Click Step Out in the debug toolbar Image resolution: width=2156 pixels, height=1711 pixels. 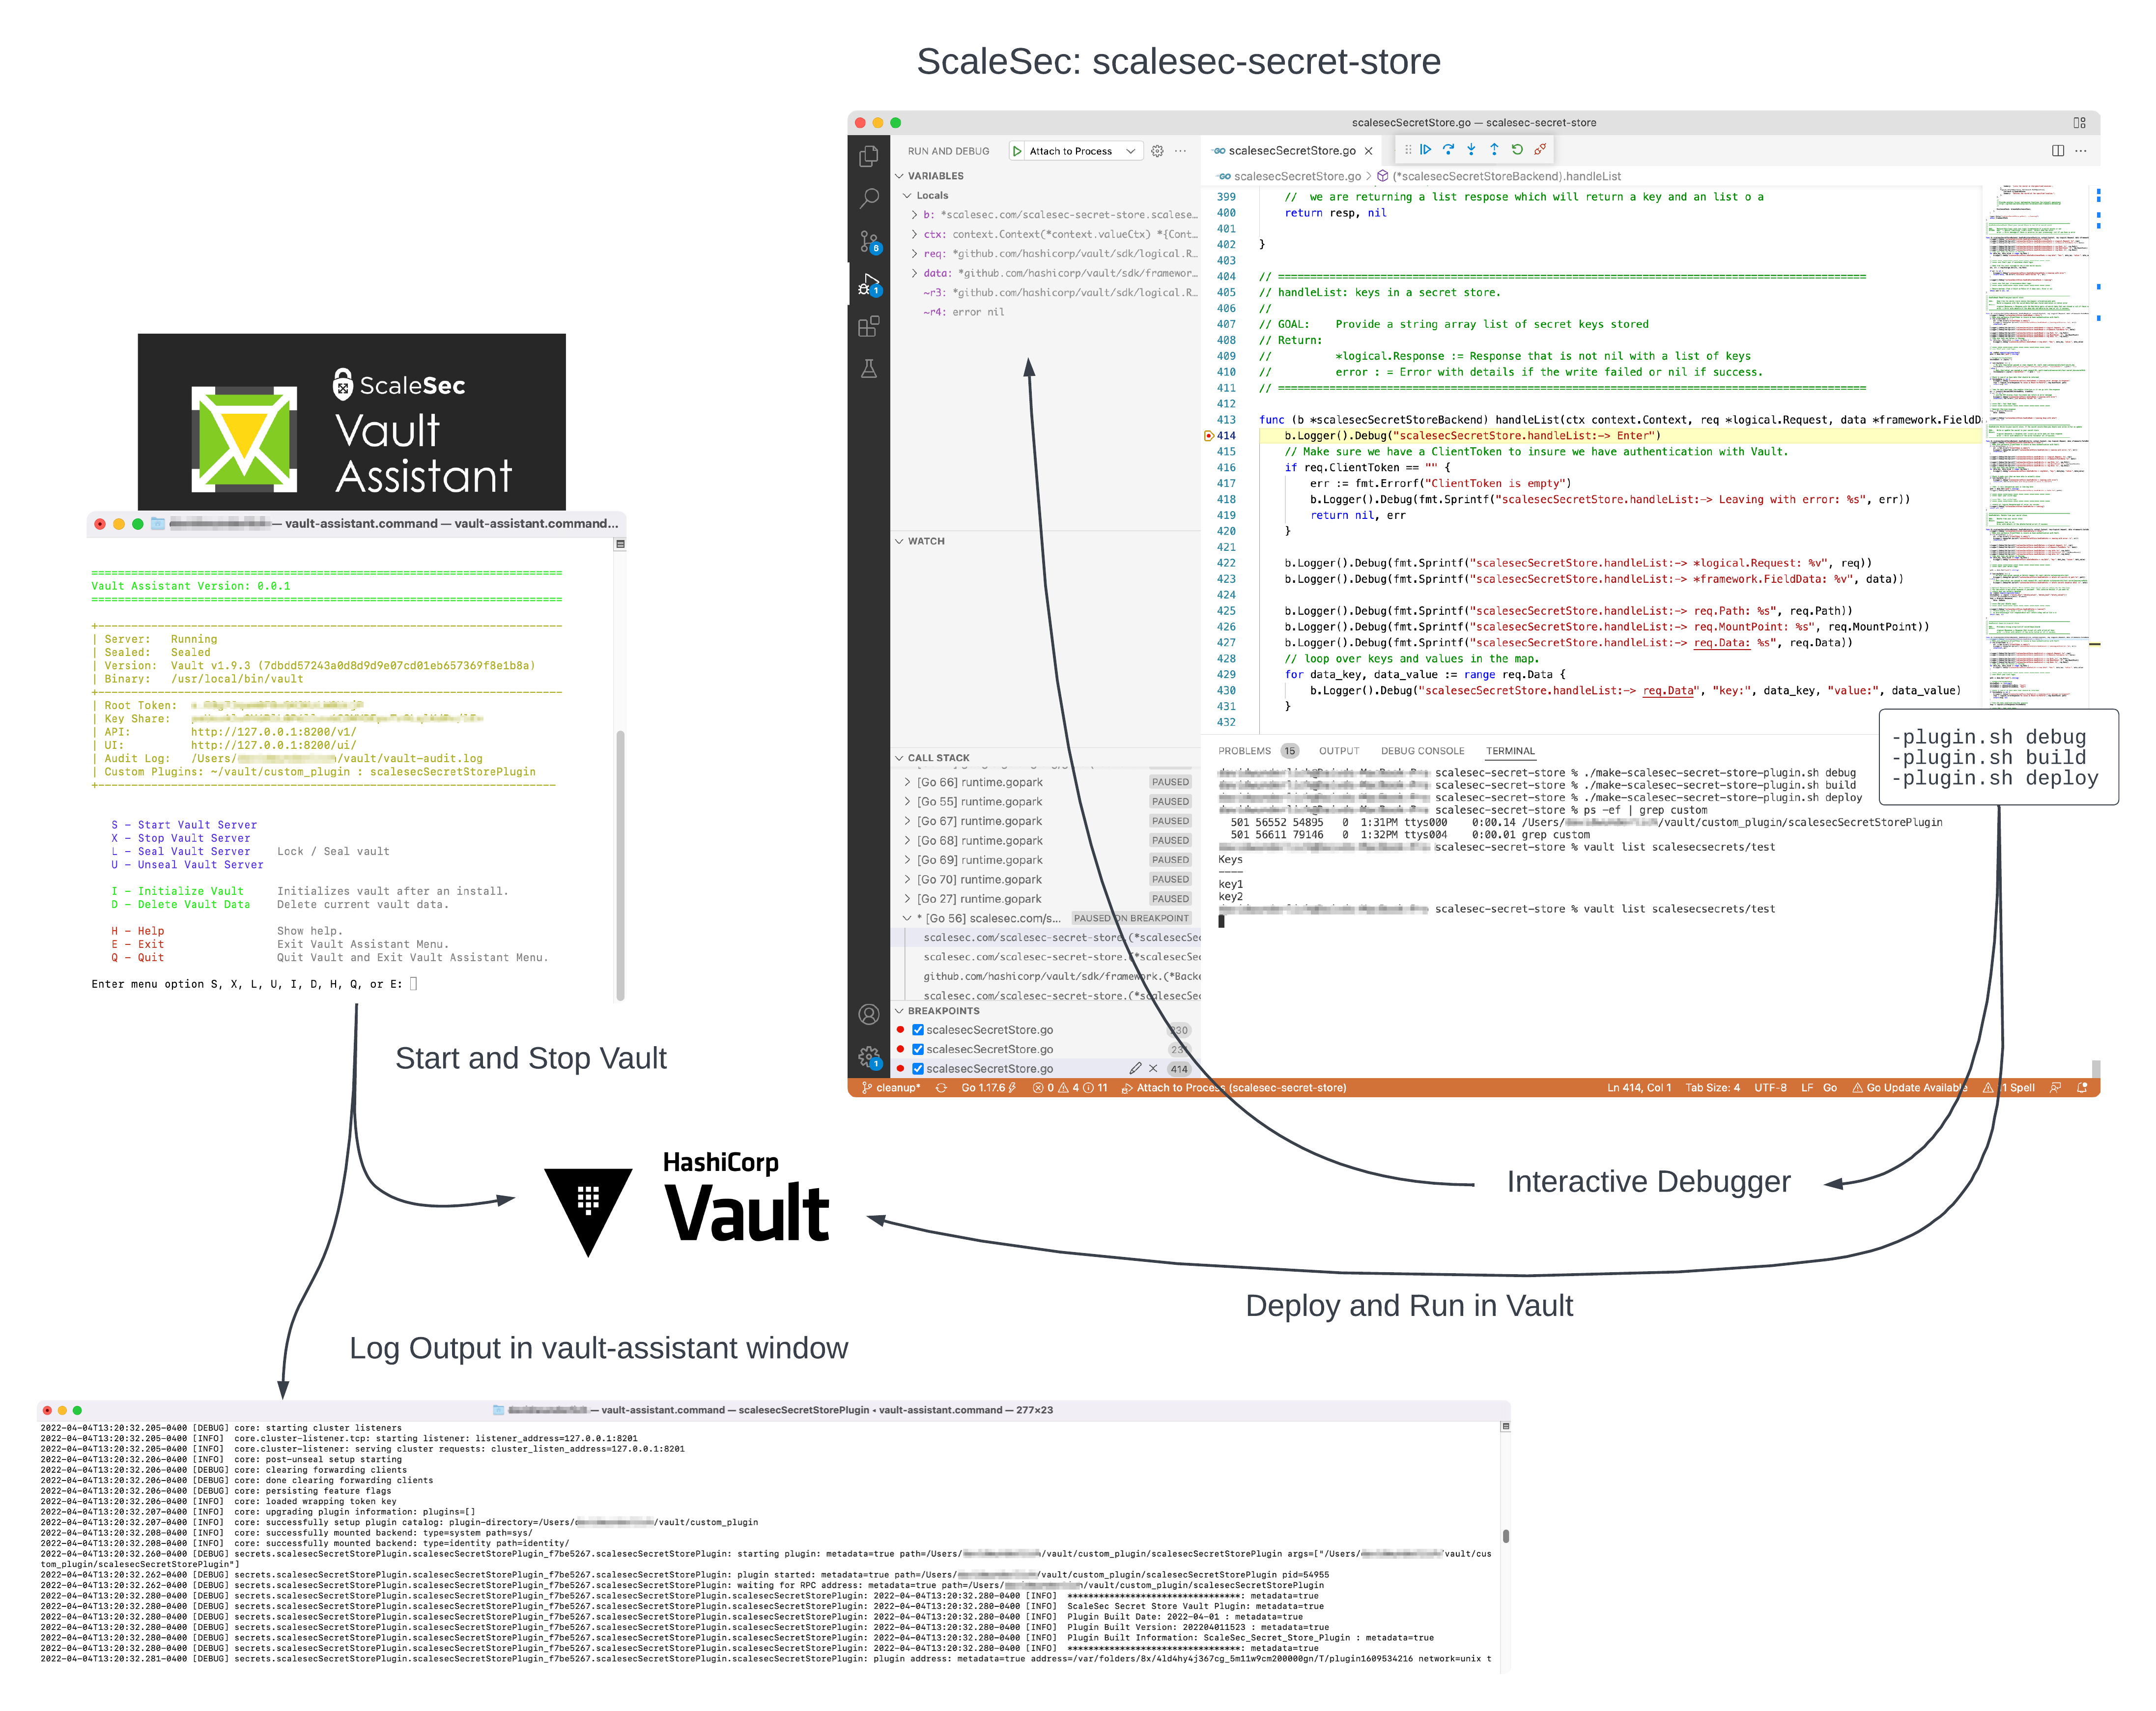tap(1494, 150)
